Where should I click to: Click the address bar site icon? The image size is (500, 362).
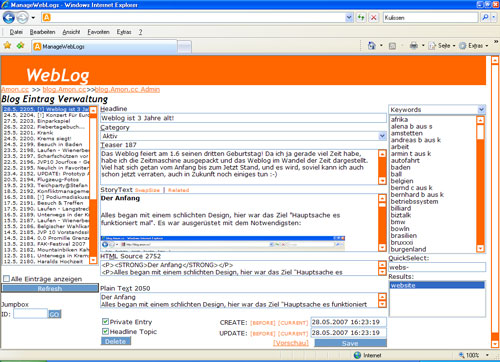coord(47,17)
